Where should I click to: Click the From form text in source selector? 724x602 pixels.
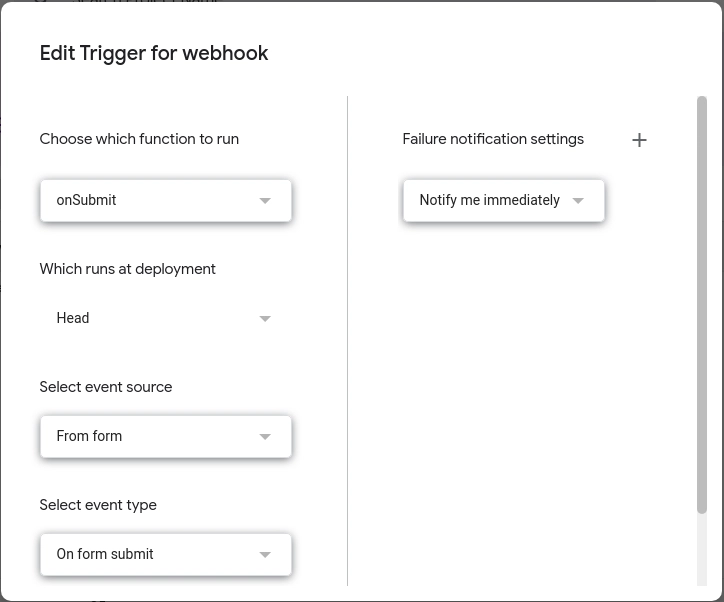(89, 436)
